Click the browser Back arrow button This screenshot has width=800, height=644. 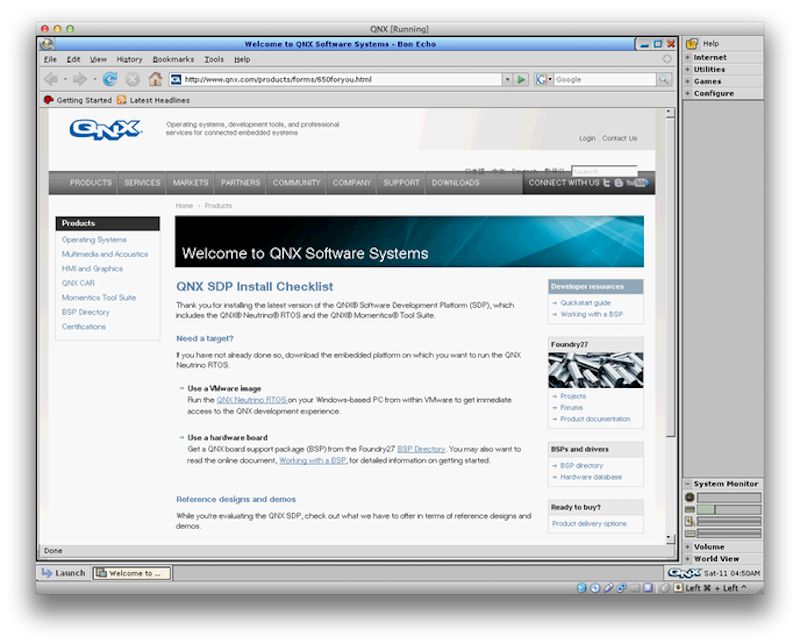tap(51, 79)
